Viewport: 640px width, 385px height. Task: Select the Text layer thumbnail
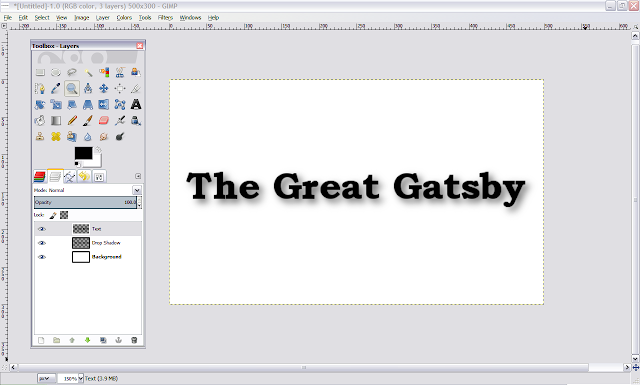[x=81, y=229]
